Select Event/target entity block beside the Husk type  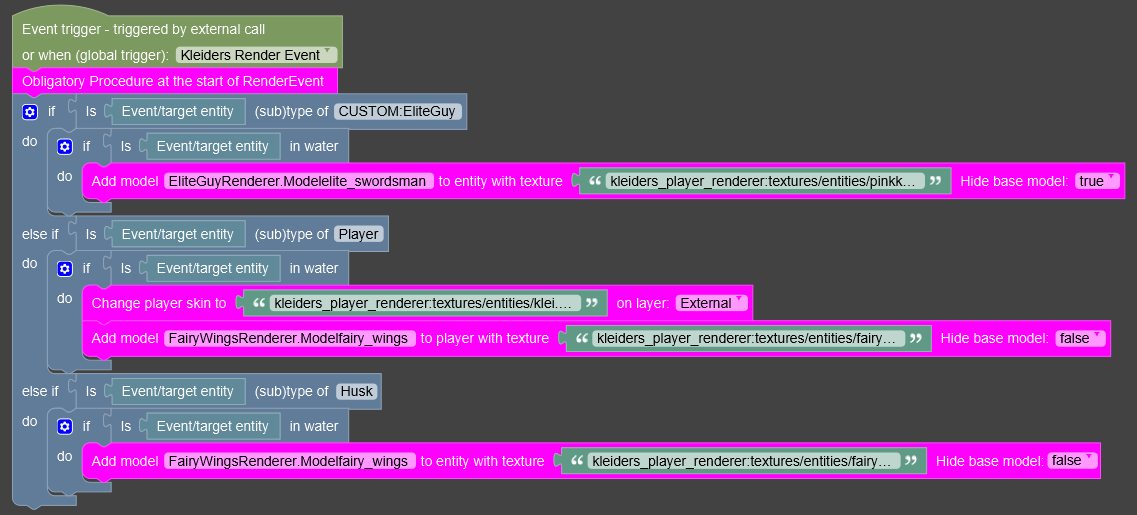click(x=178, y=392)
